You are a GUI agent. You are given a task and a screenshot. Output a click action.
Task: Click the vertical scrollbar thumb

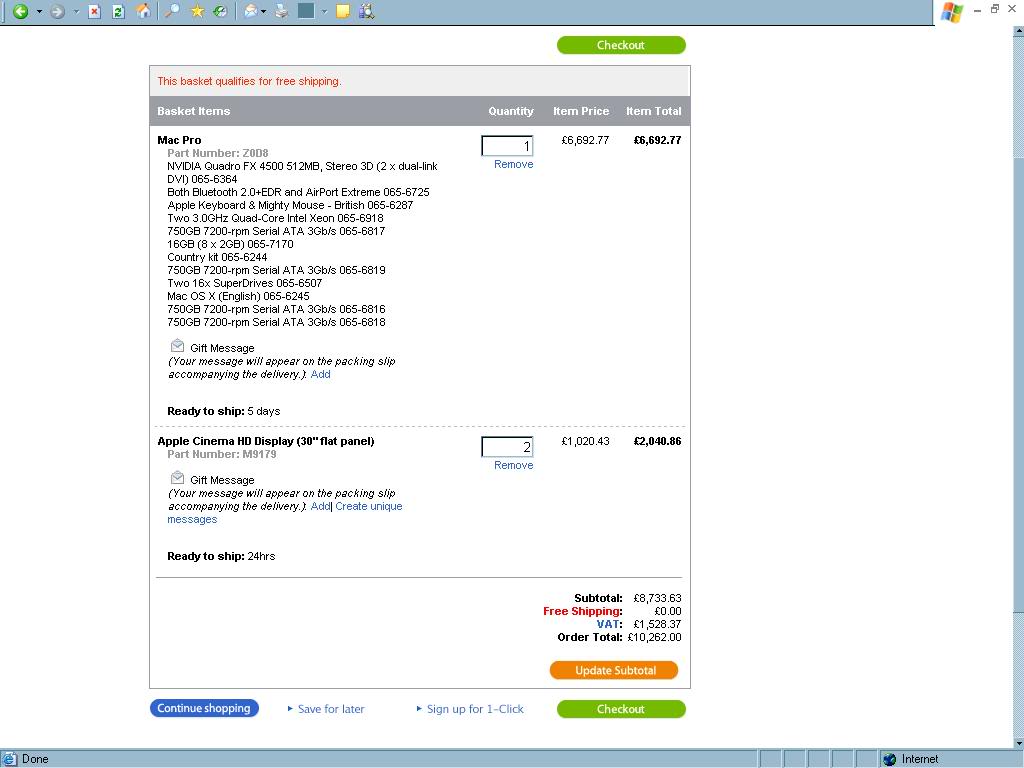point(1018,384)
